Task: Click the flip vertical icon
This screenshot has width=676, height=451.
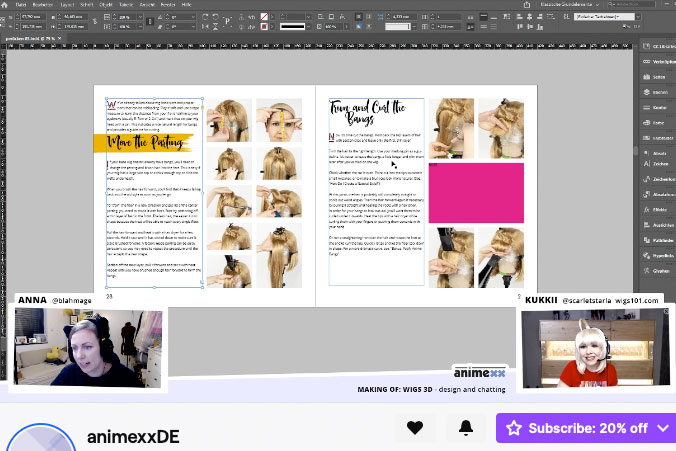Action: 215,27
